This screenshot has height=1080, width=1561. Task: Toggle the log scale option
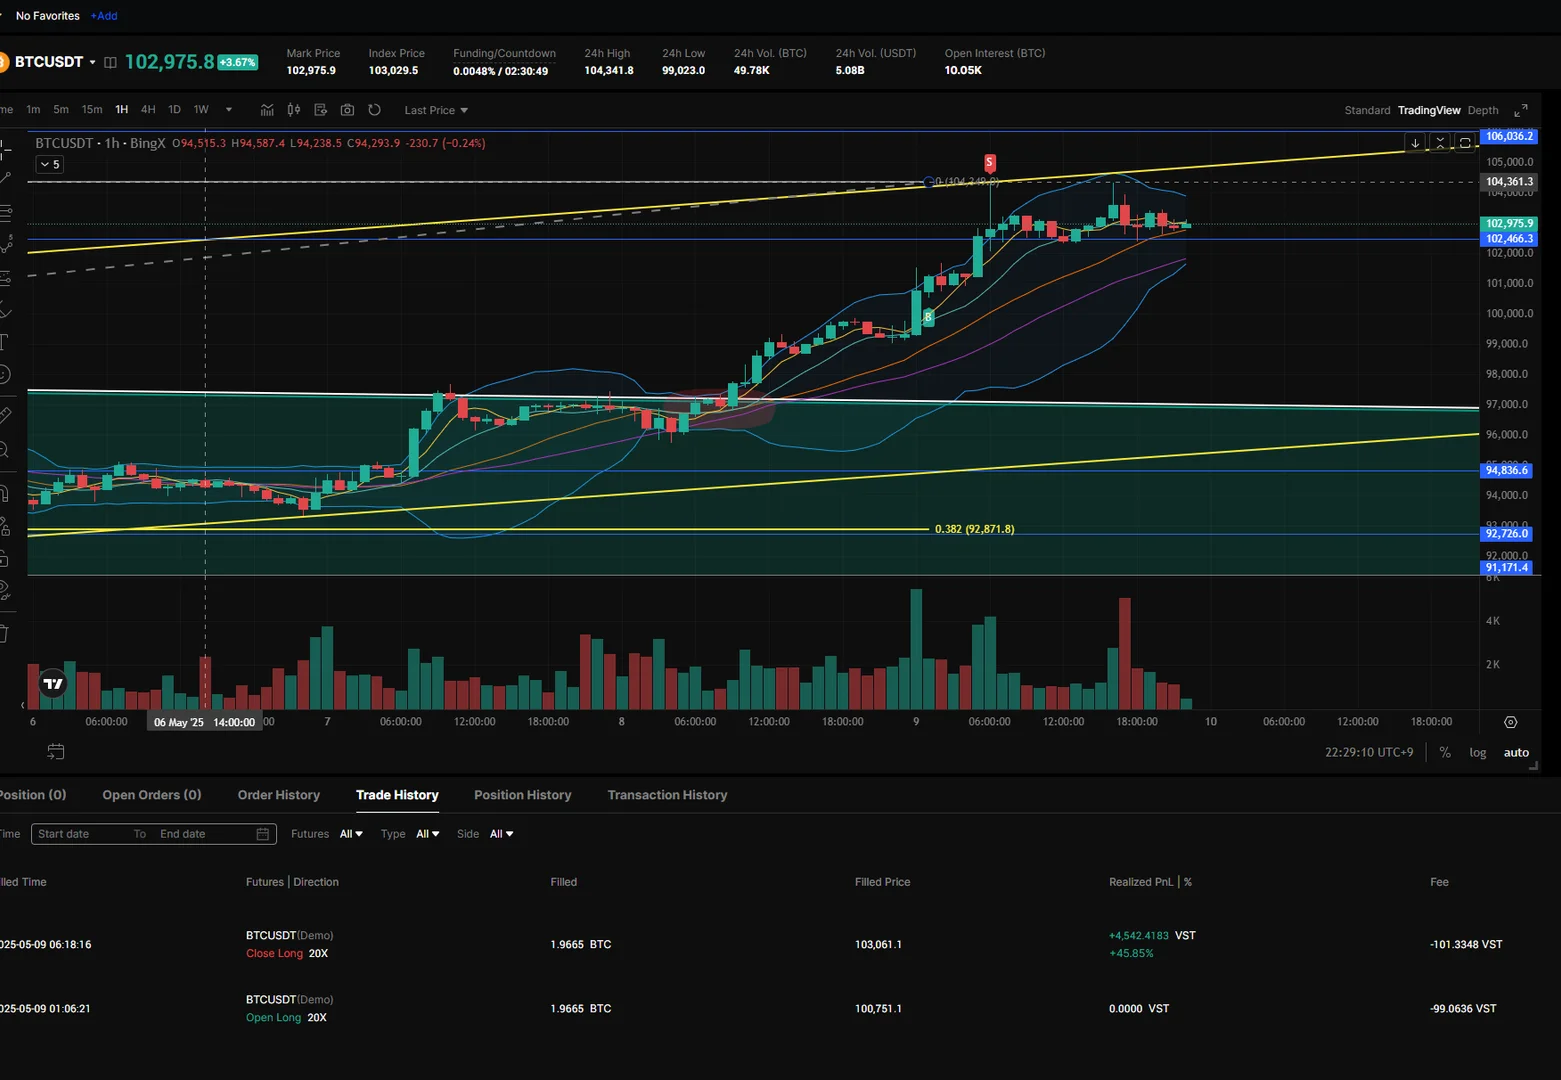[1477, 753]
